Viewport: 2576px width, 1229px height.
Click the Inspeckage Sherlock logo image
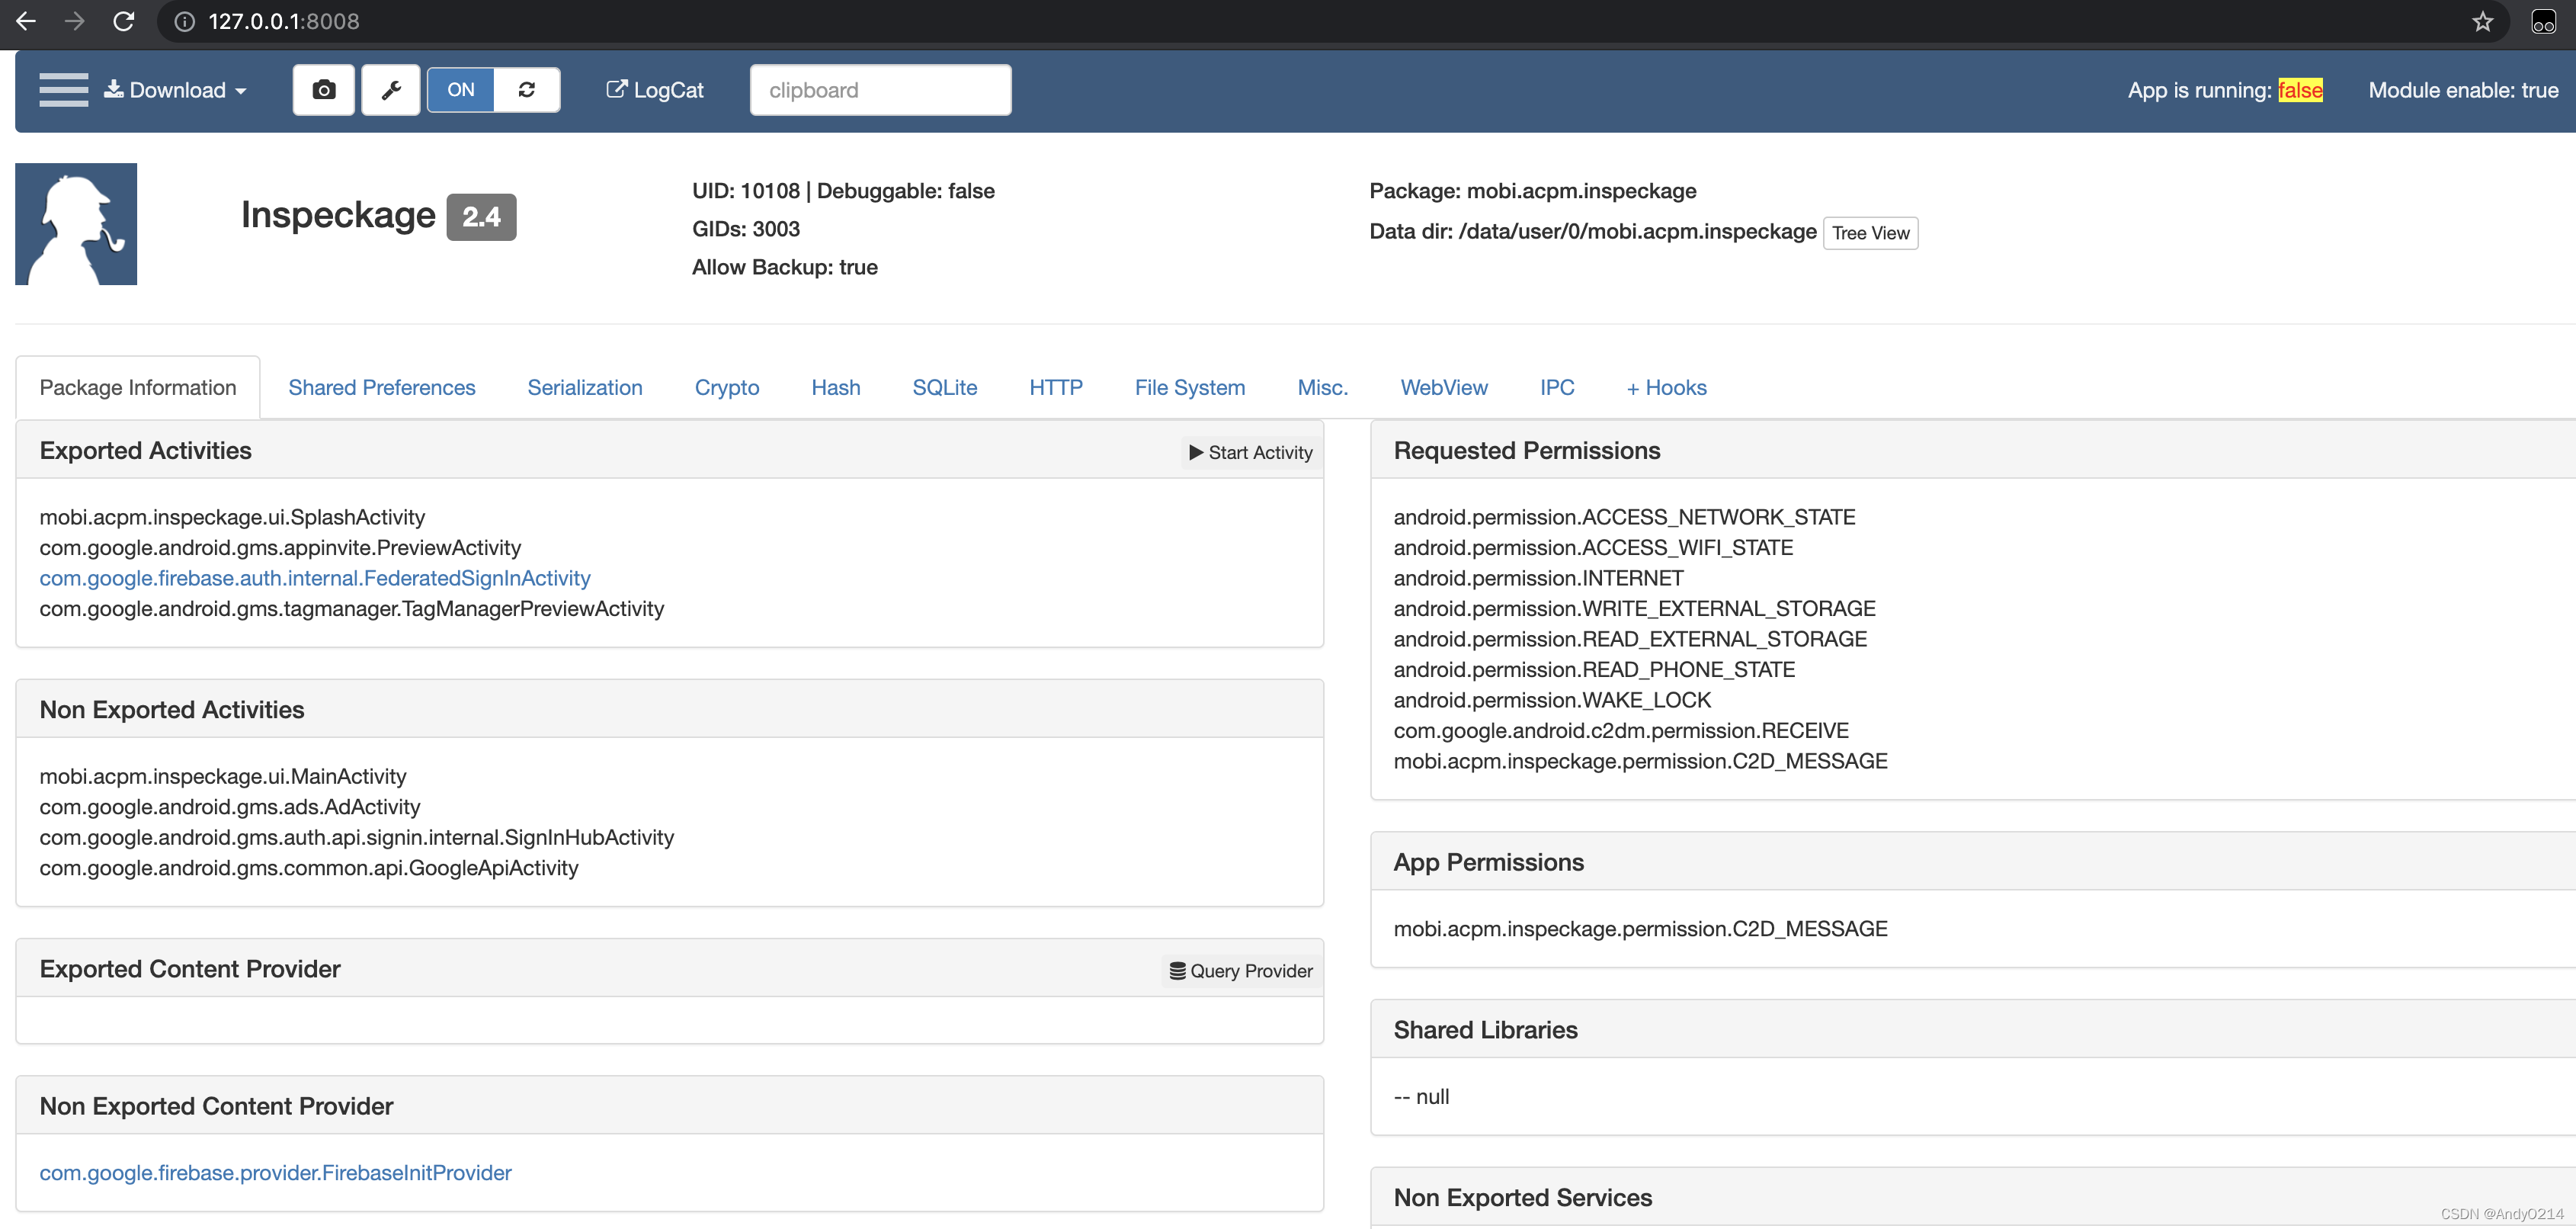[x=76, y=224]
